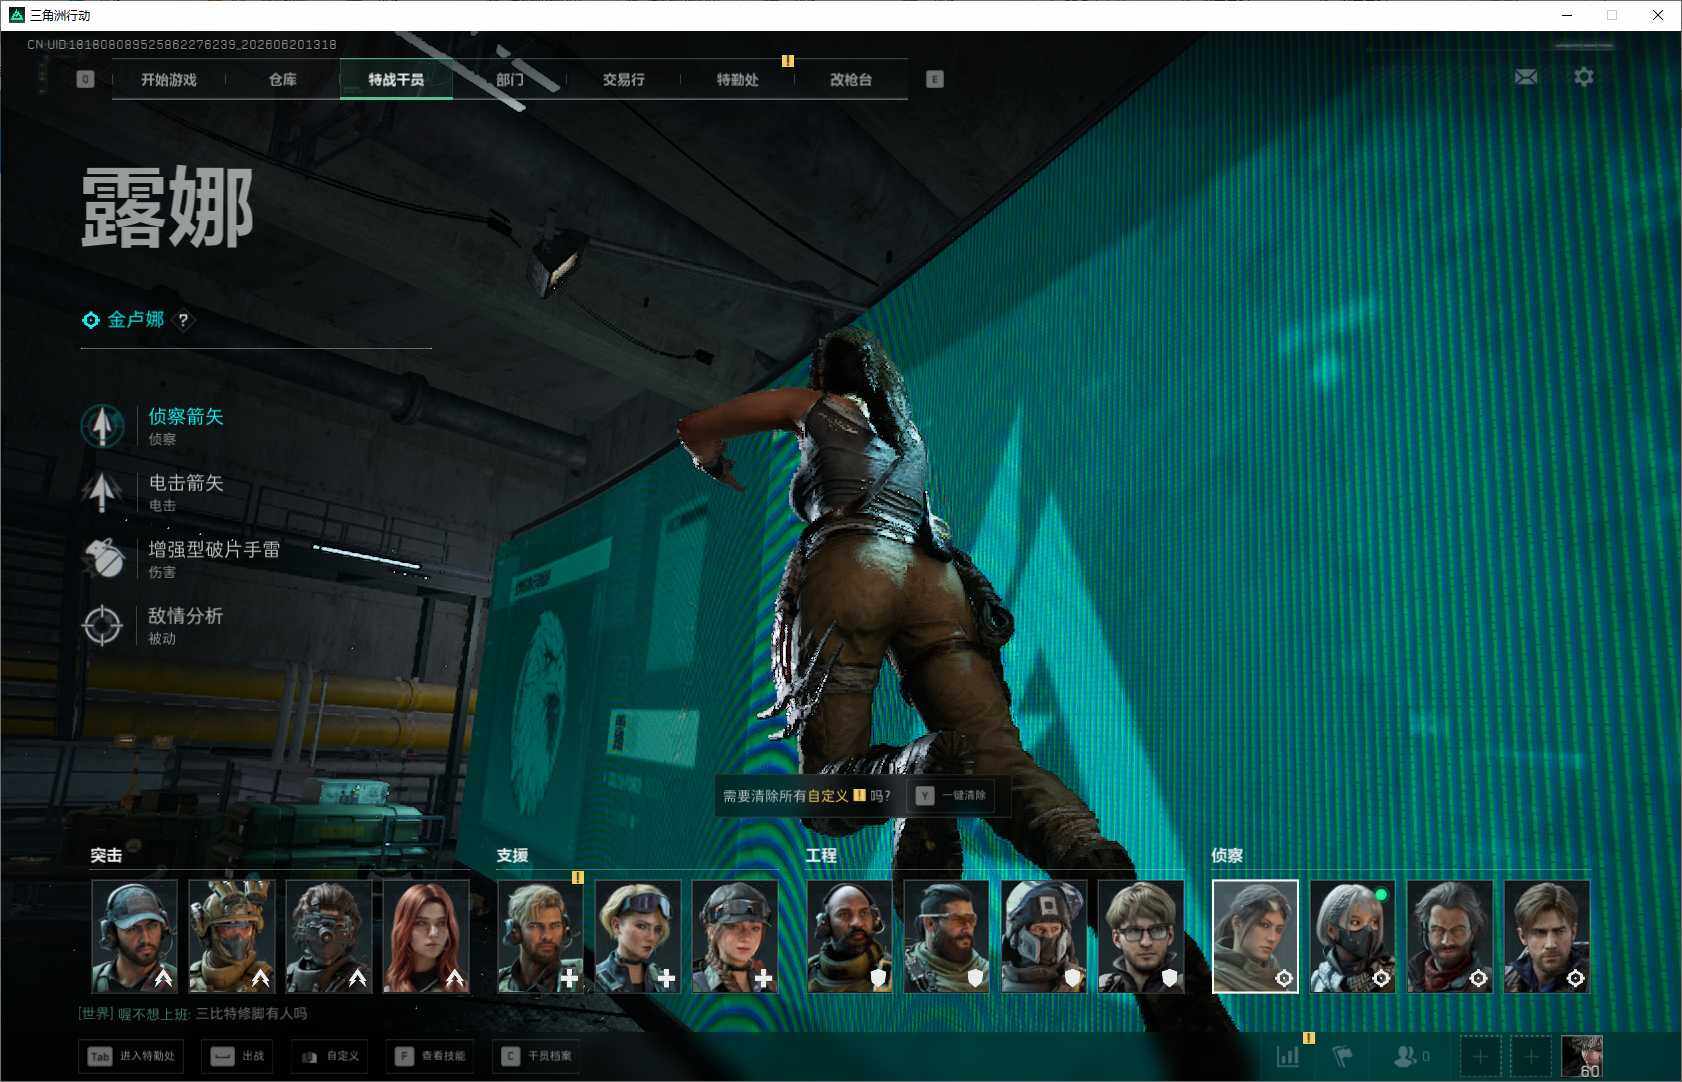Viewport: 1682px width, 1082px height.
Task: Select the 工程 operator with orange glasses
Action: pyautogui.click(x=947, y=936)
